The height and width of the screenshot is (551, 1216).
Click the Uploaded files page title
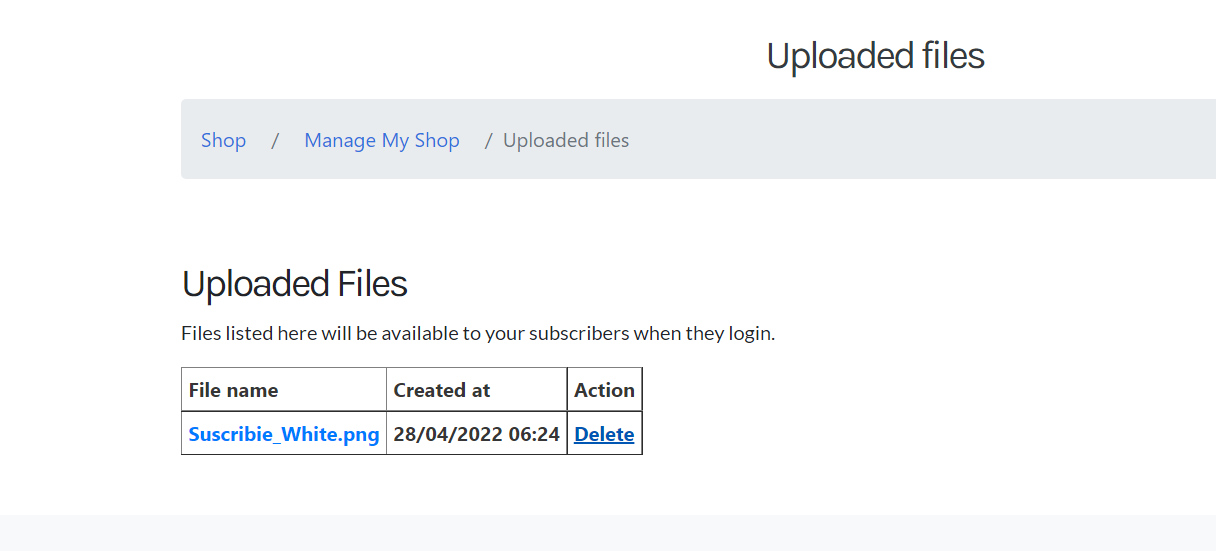point(876,56)
